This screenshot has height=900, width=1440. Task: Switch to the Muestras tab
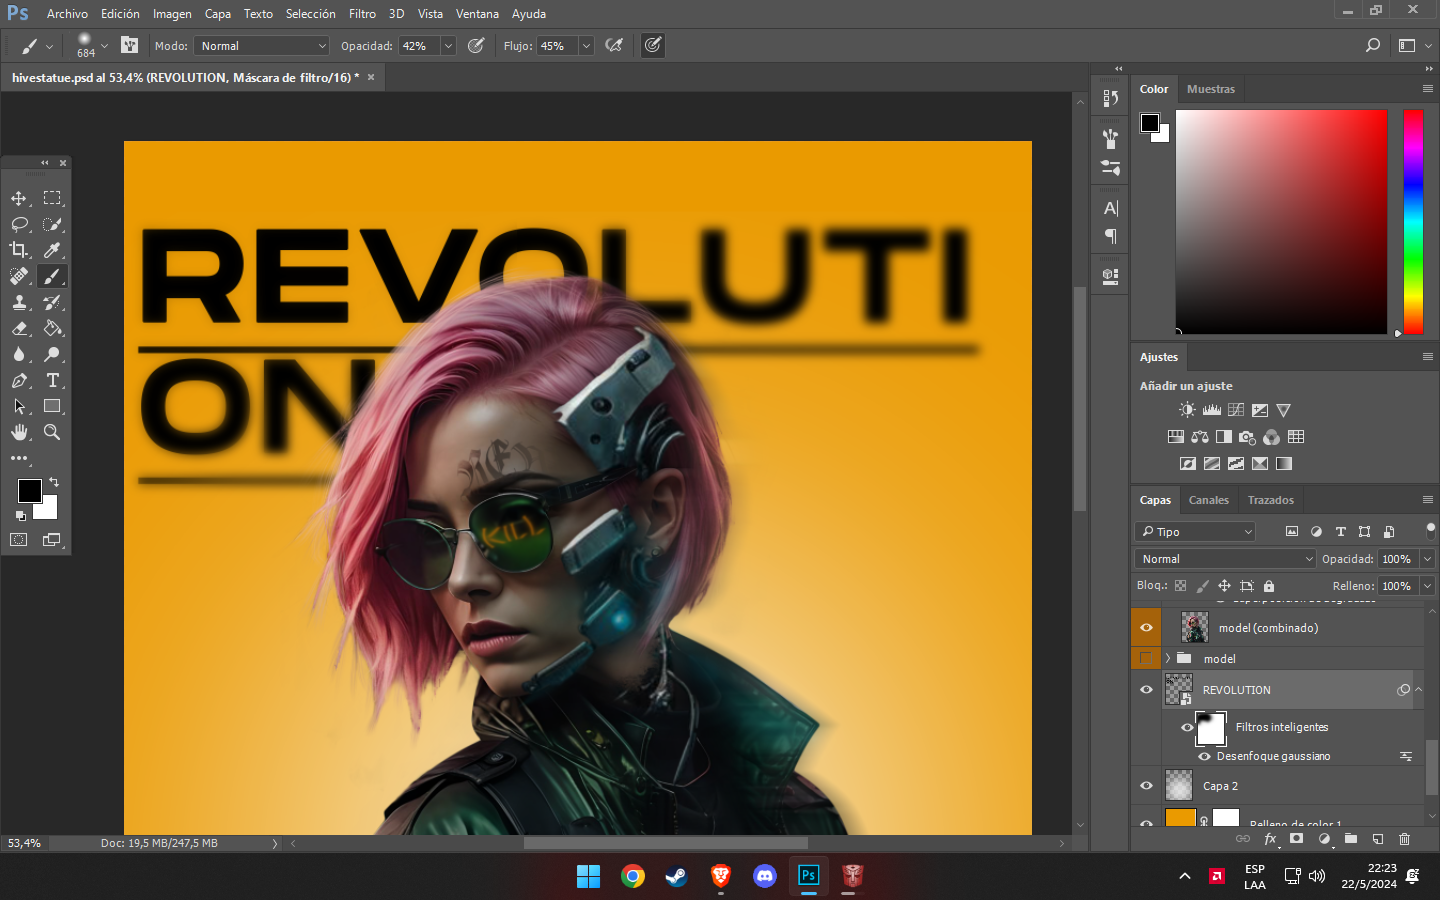1210,89
